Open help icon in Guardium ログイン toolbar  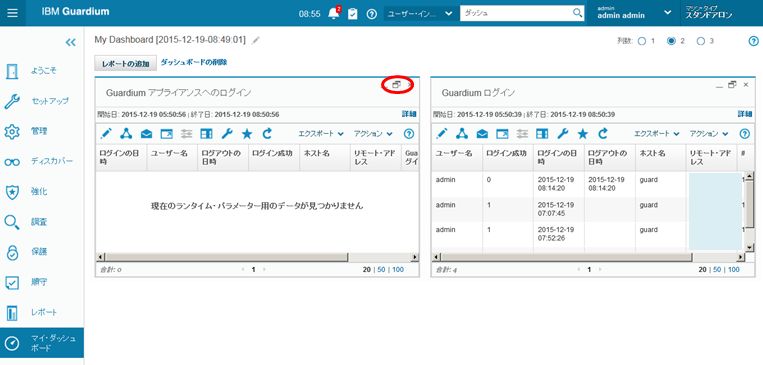pos(745,134)
